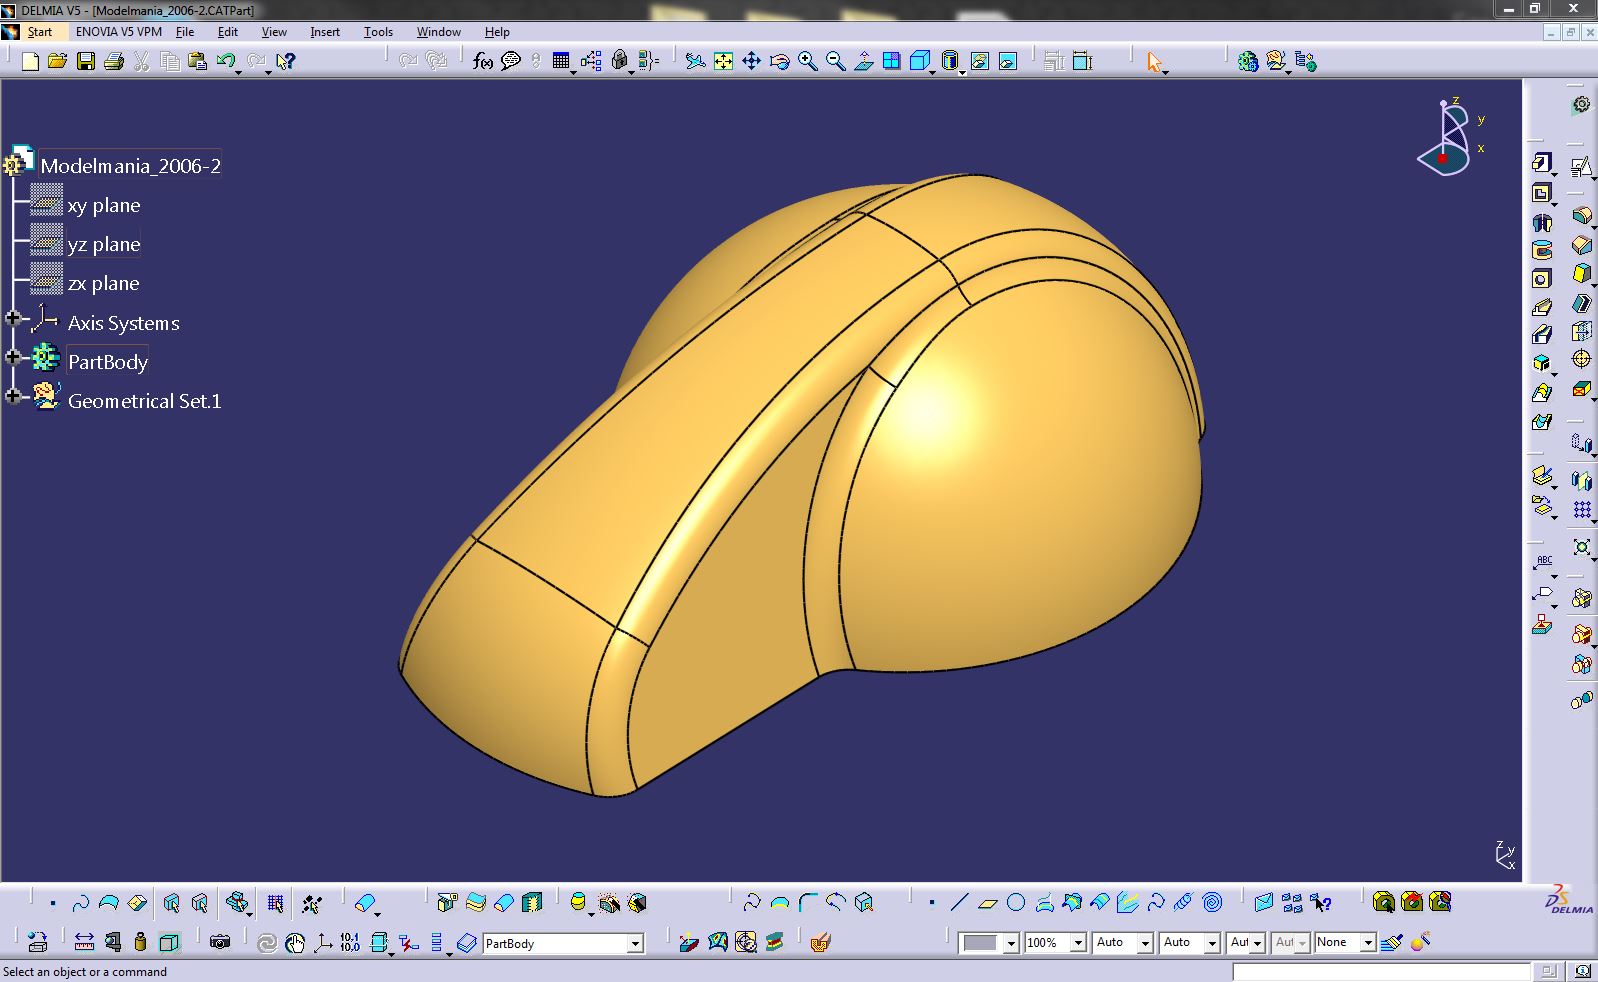
Task: Toggle the Multi-View quad layout icon
Action: 891,62
